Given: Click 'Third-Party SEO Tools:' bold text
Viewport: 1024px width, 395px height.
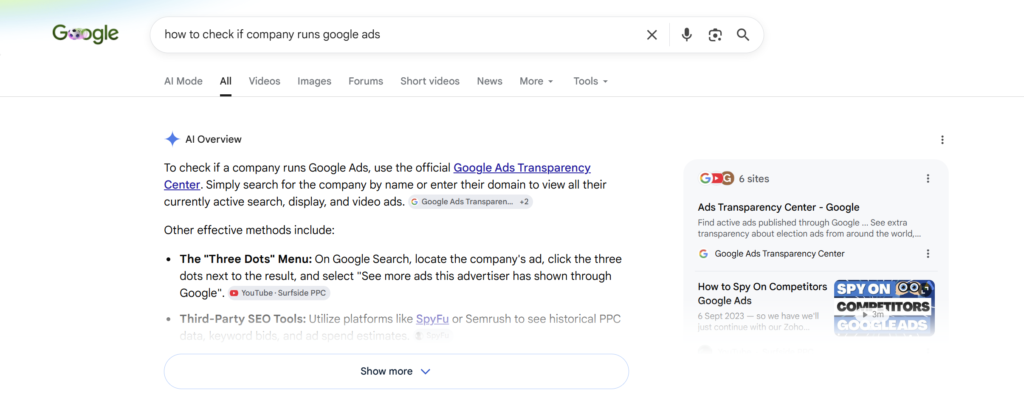Looking at the screenshot, I should click(x=243, y=319).
